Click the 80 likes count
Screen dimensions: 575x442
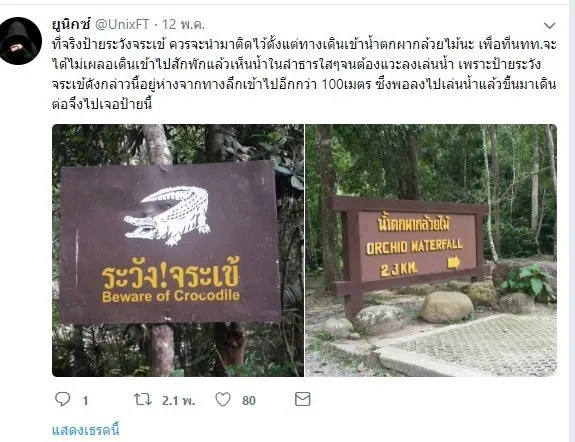[249, 401]
